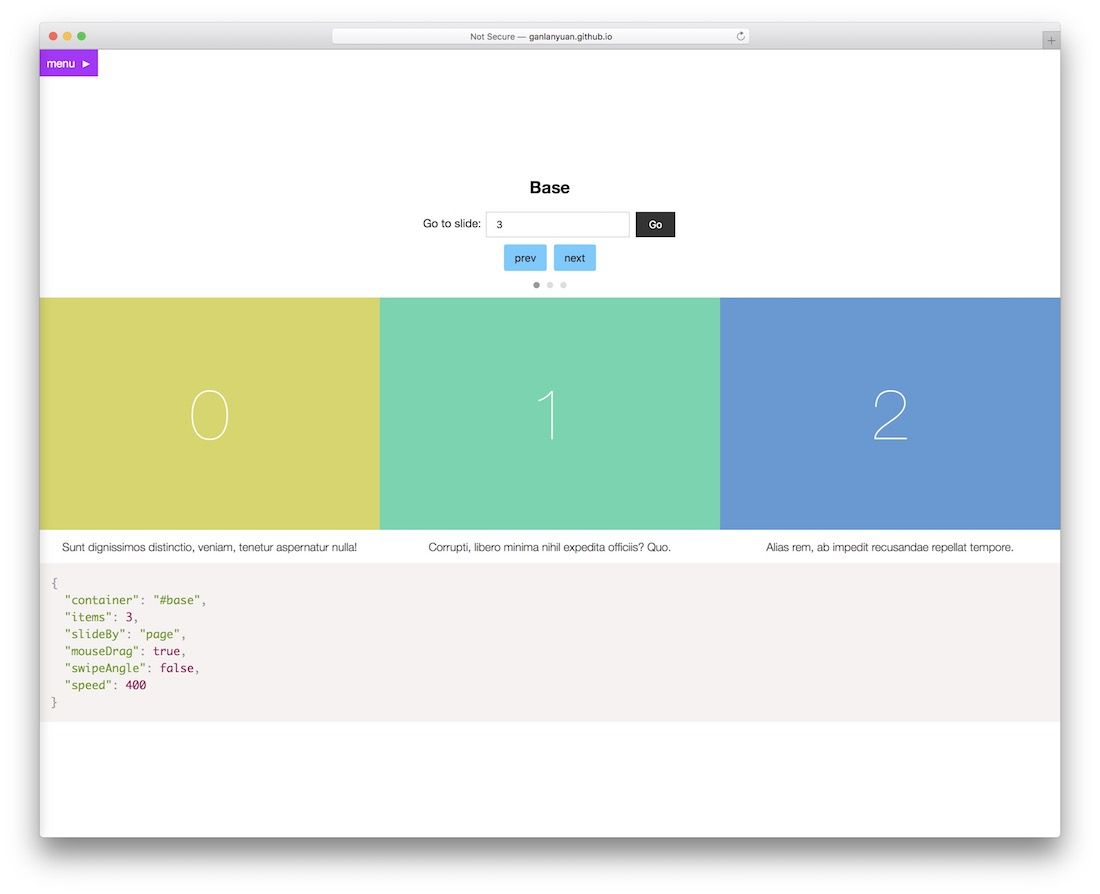Close the window with red button
The image size is (1100, 894).
click(53, 36)
